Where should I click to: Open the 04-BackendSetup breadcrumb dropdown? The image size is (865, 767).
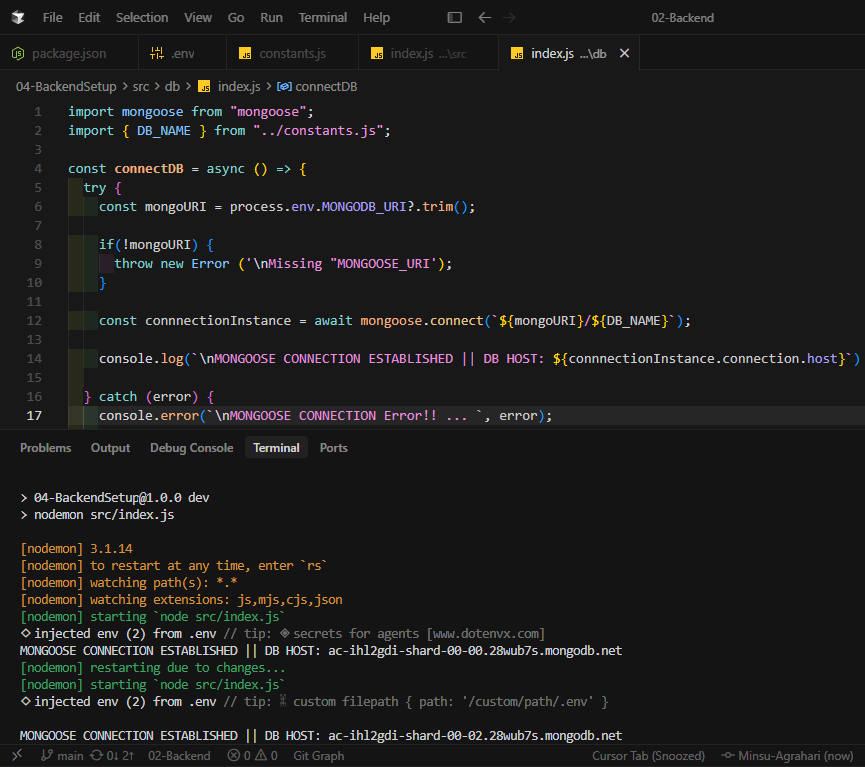(65, 86)
